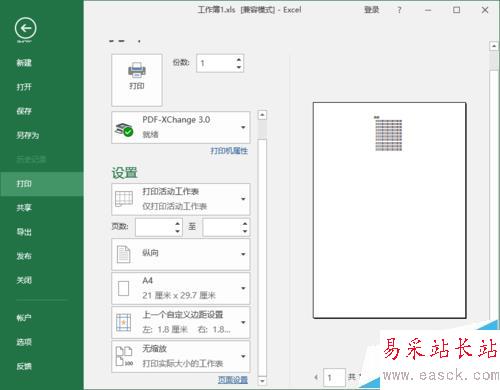The height and width of the screenshot is (390, 500).
Task: Open the 页面设置 page setup link
Action: coord(233,380)
